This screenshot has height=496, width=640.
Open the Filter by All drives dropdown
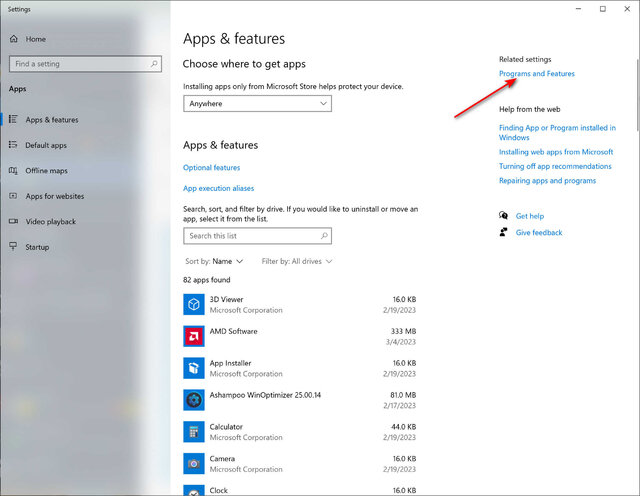tap(297, 261)
